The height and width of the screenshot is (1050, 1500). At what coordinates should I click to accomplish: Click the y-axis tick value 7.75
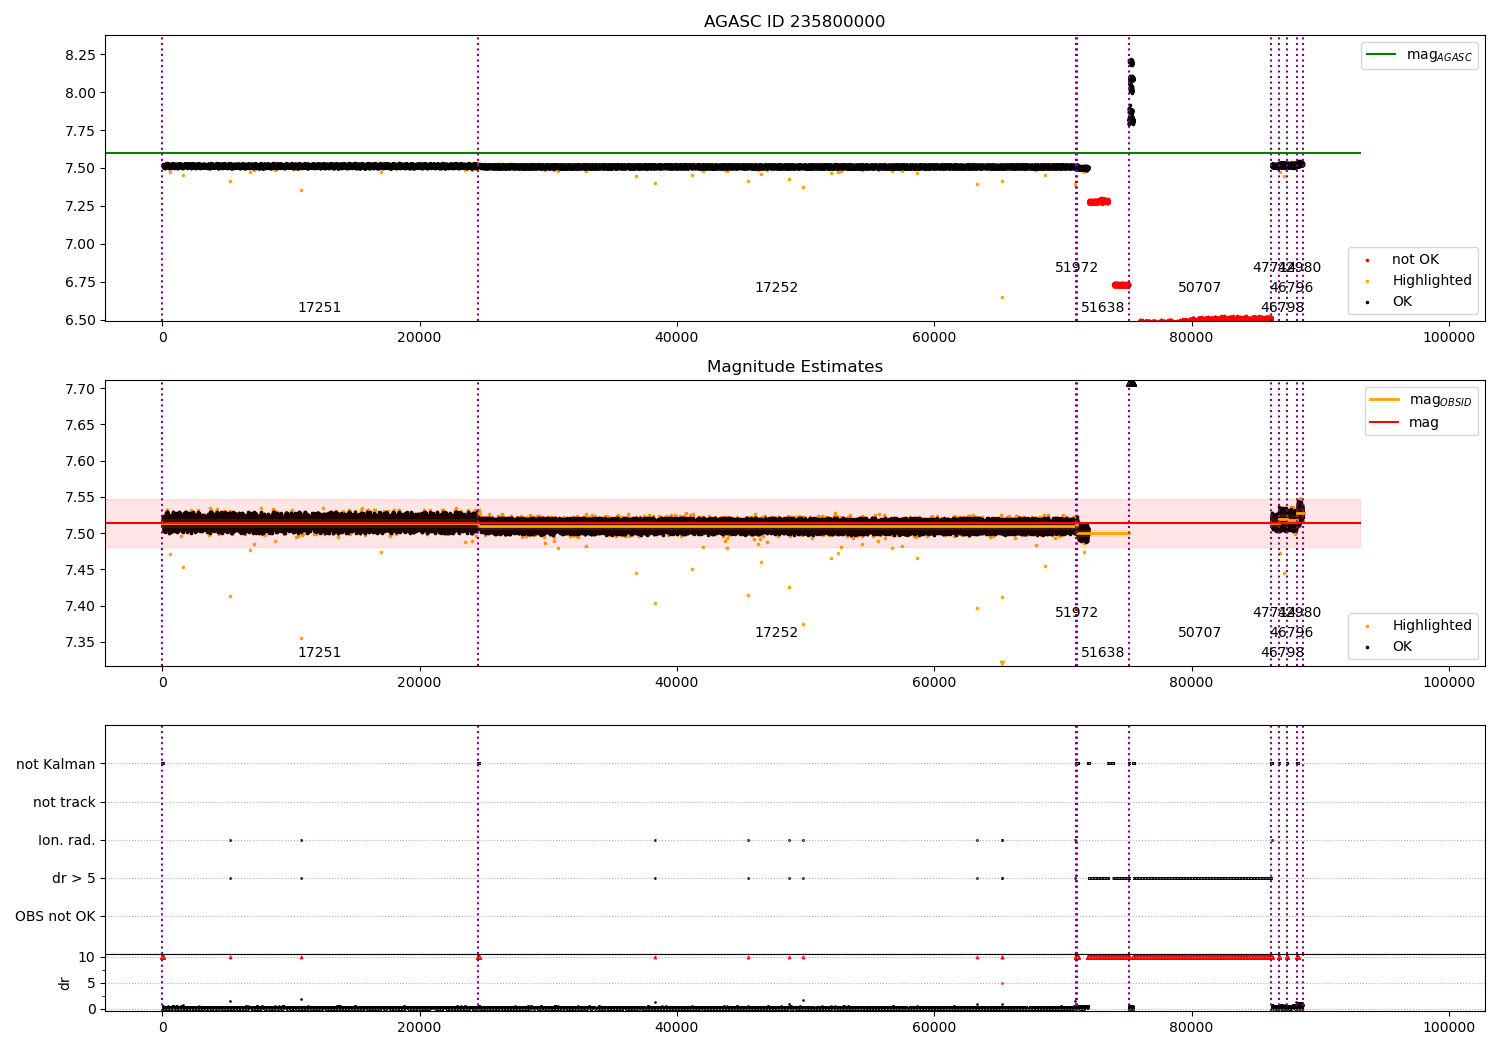pos(79,131)
